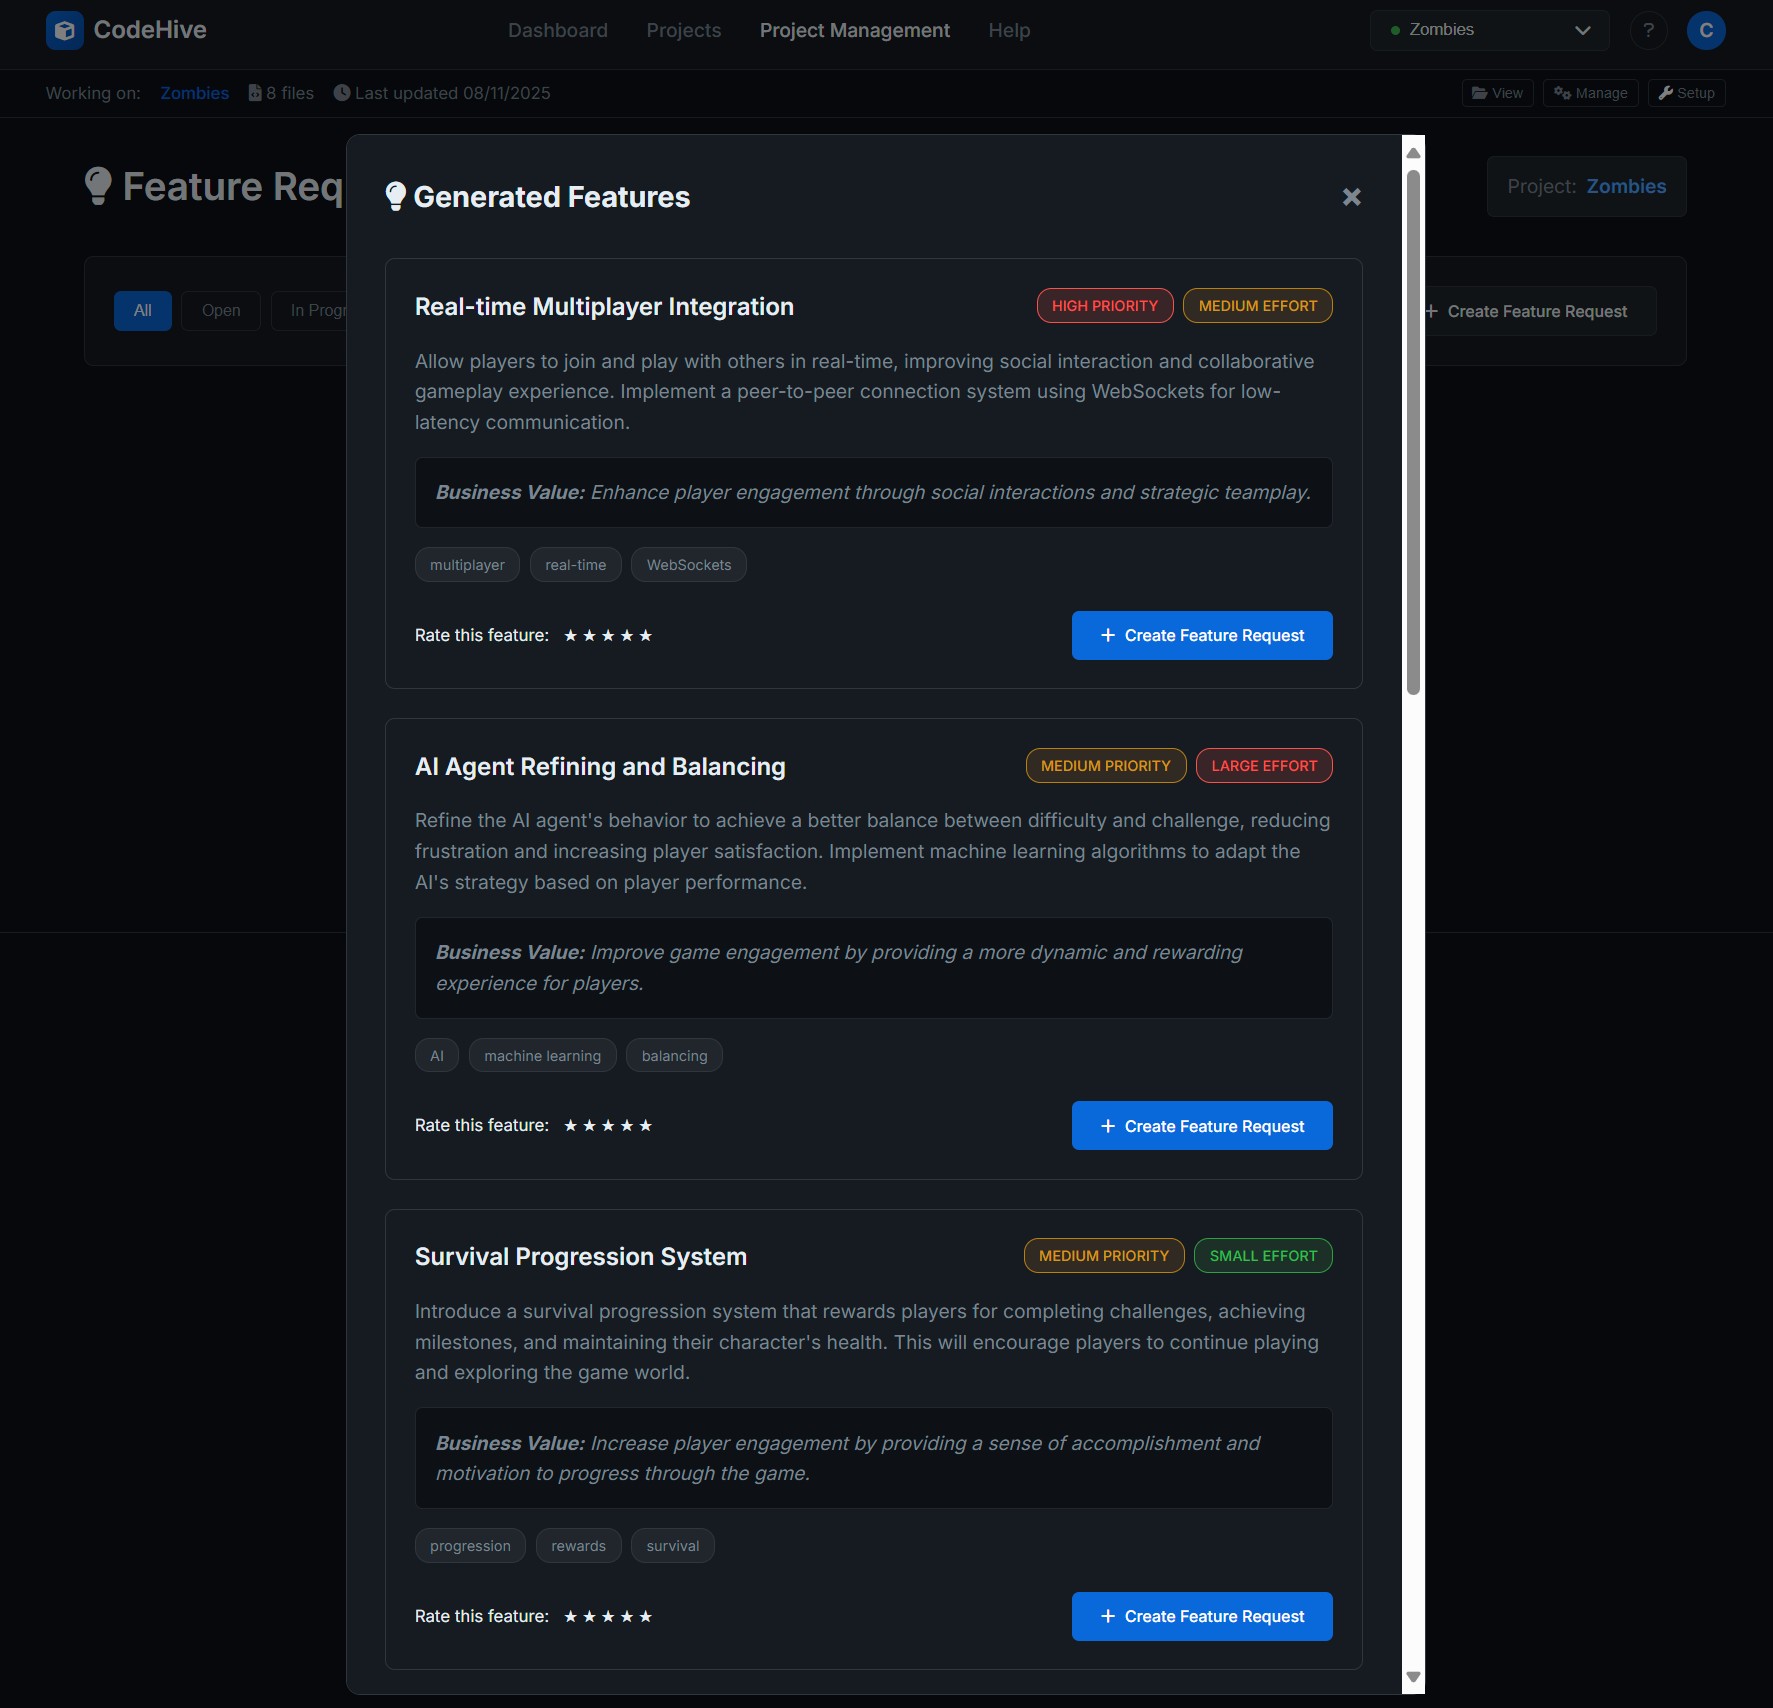Toggle a star rating for Survival Progression System
The width and height of the screenshot is (1773, 1708).
click(x=608, y=1616)
